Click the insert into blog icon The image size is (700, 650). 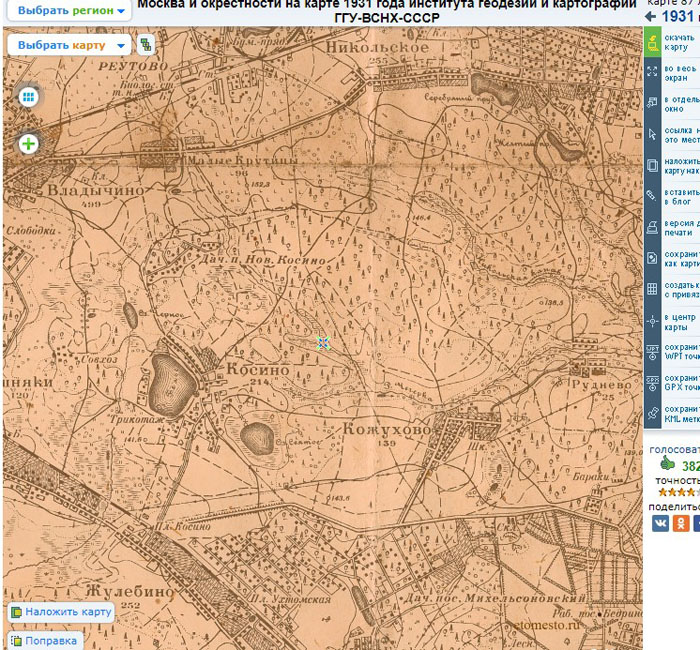[652, 196]
